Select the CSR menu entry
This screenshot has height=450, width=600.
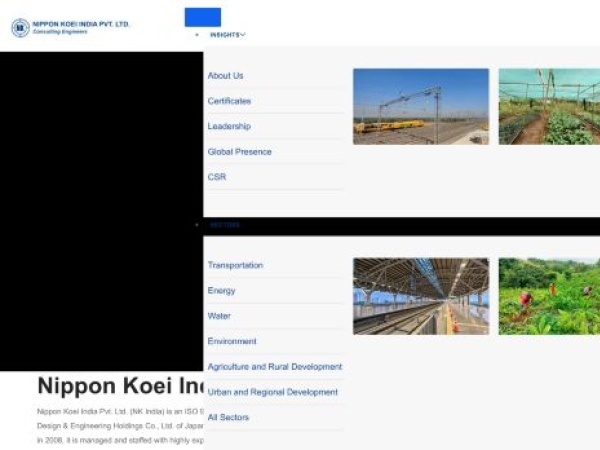tap(217, 177)
